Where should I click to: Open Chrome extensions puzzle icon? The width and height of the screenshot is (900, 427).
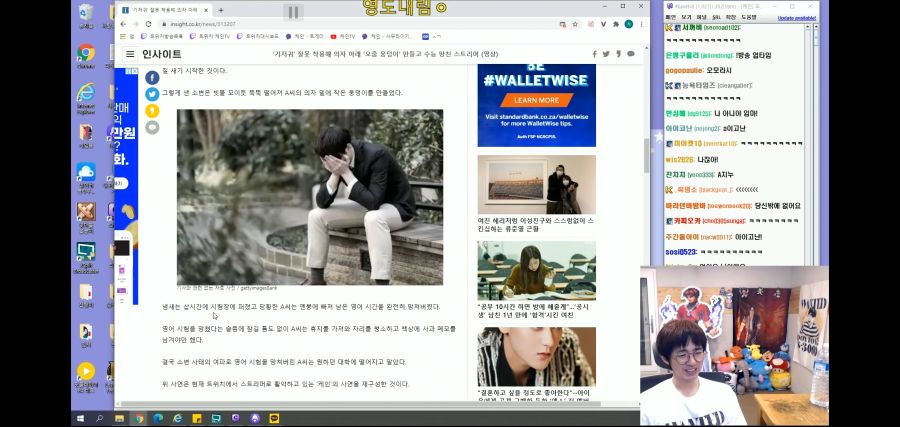[x=616, y=24]
